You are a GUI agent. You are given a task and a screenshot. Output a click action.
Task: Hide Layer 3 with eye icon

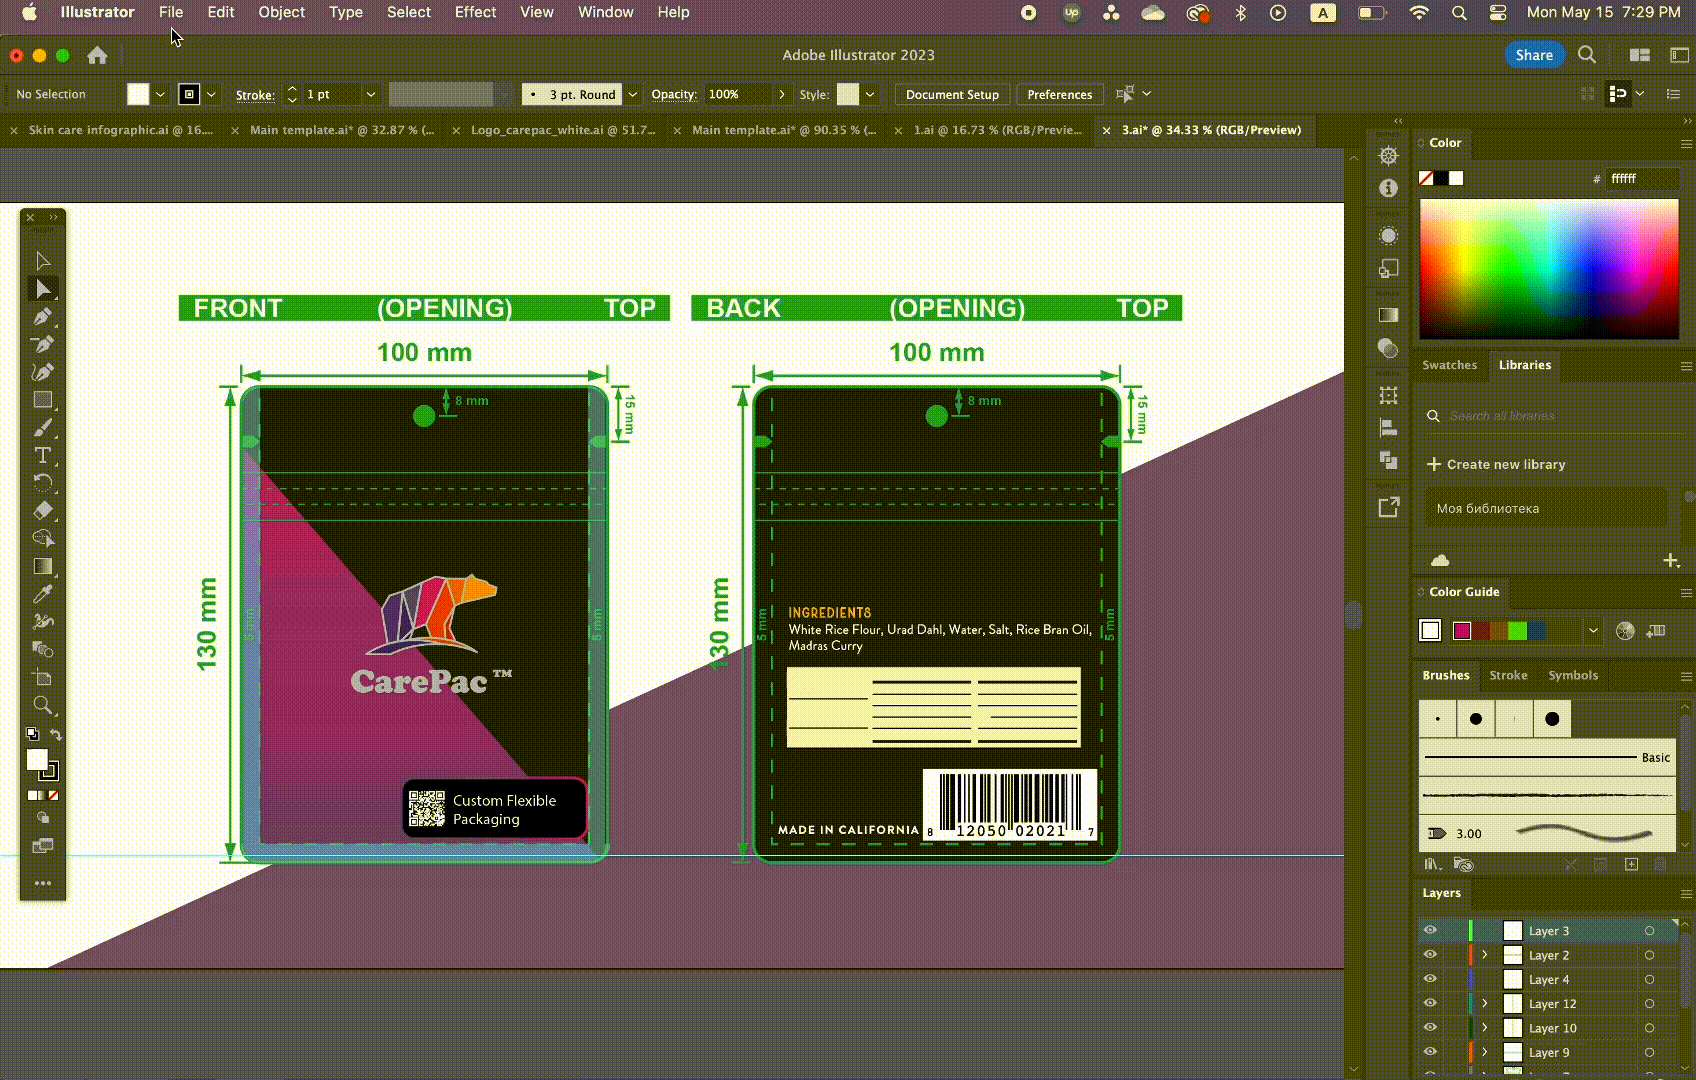[x=1430, y=930]
